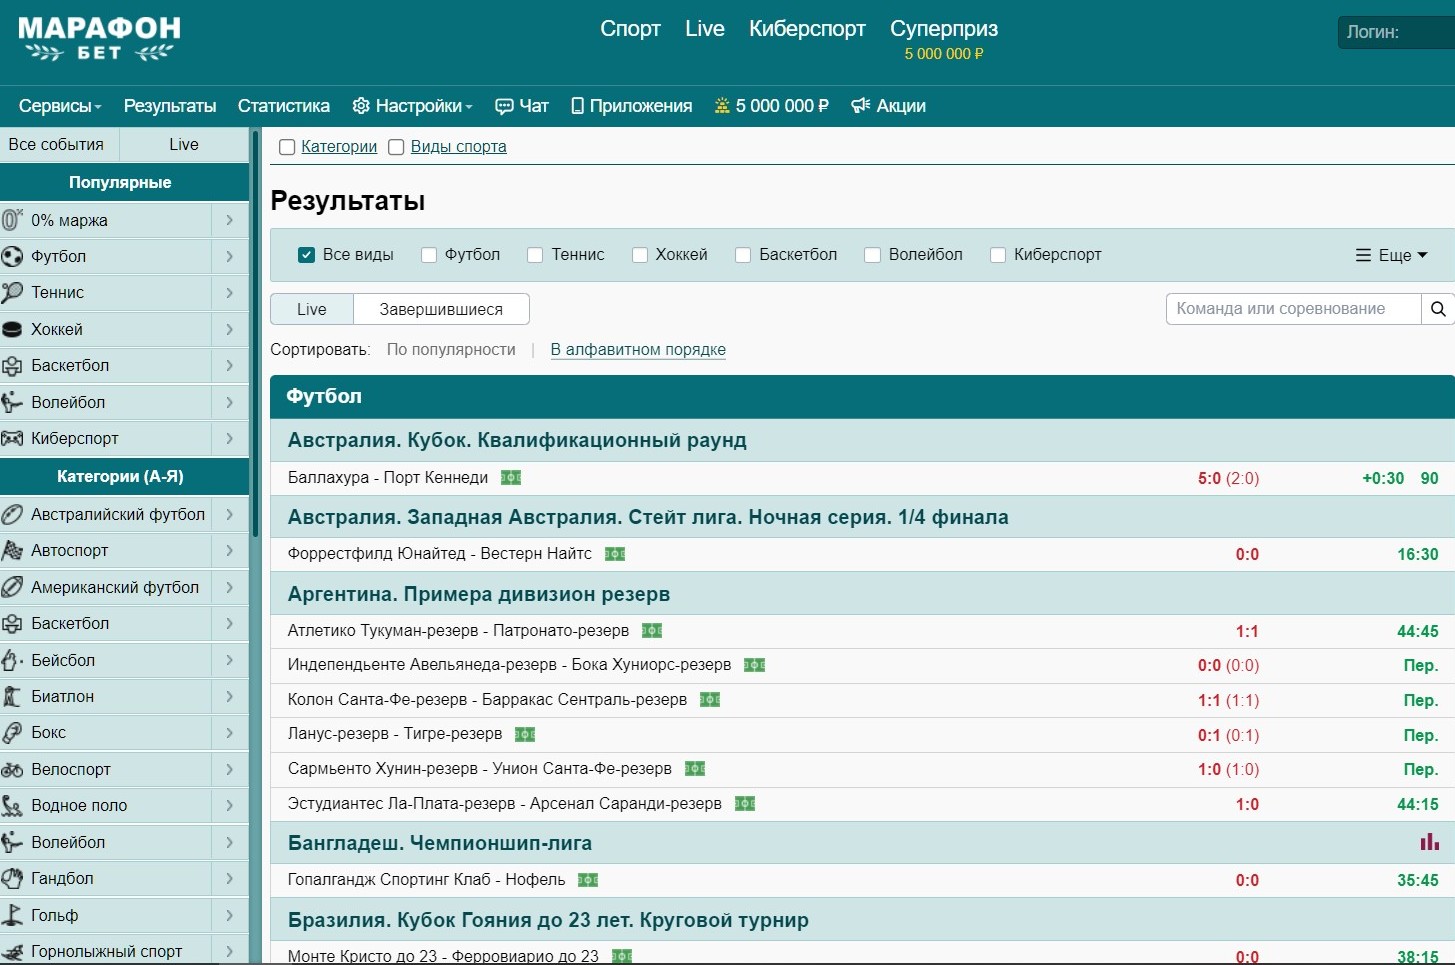Expand the Футбол chevron in Popular
The image size is (1455, 965).
[230, 256]
